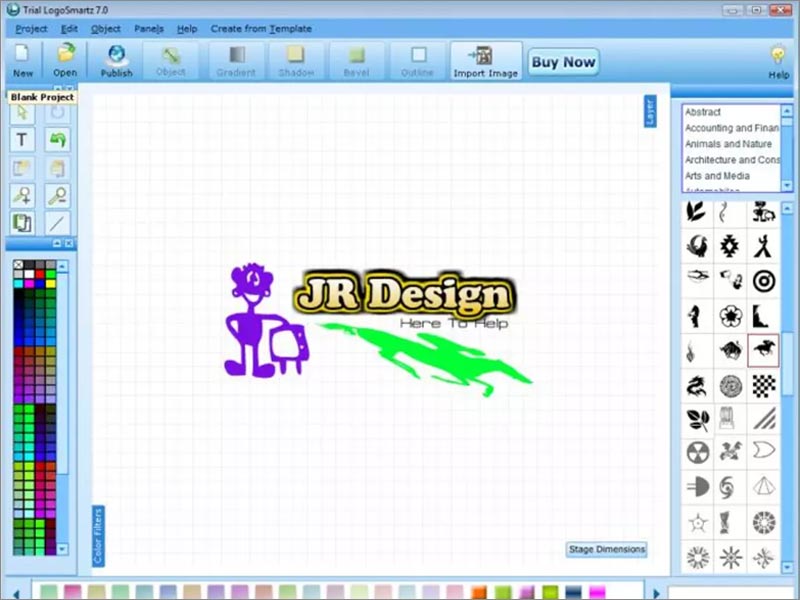This screenshot has height=600, width=800.
Task: Click the green Undo arrow tool
Action: pyautogui.click(x=58, y=140)
